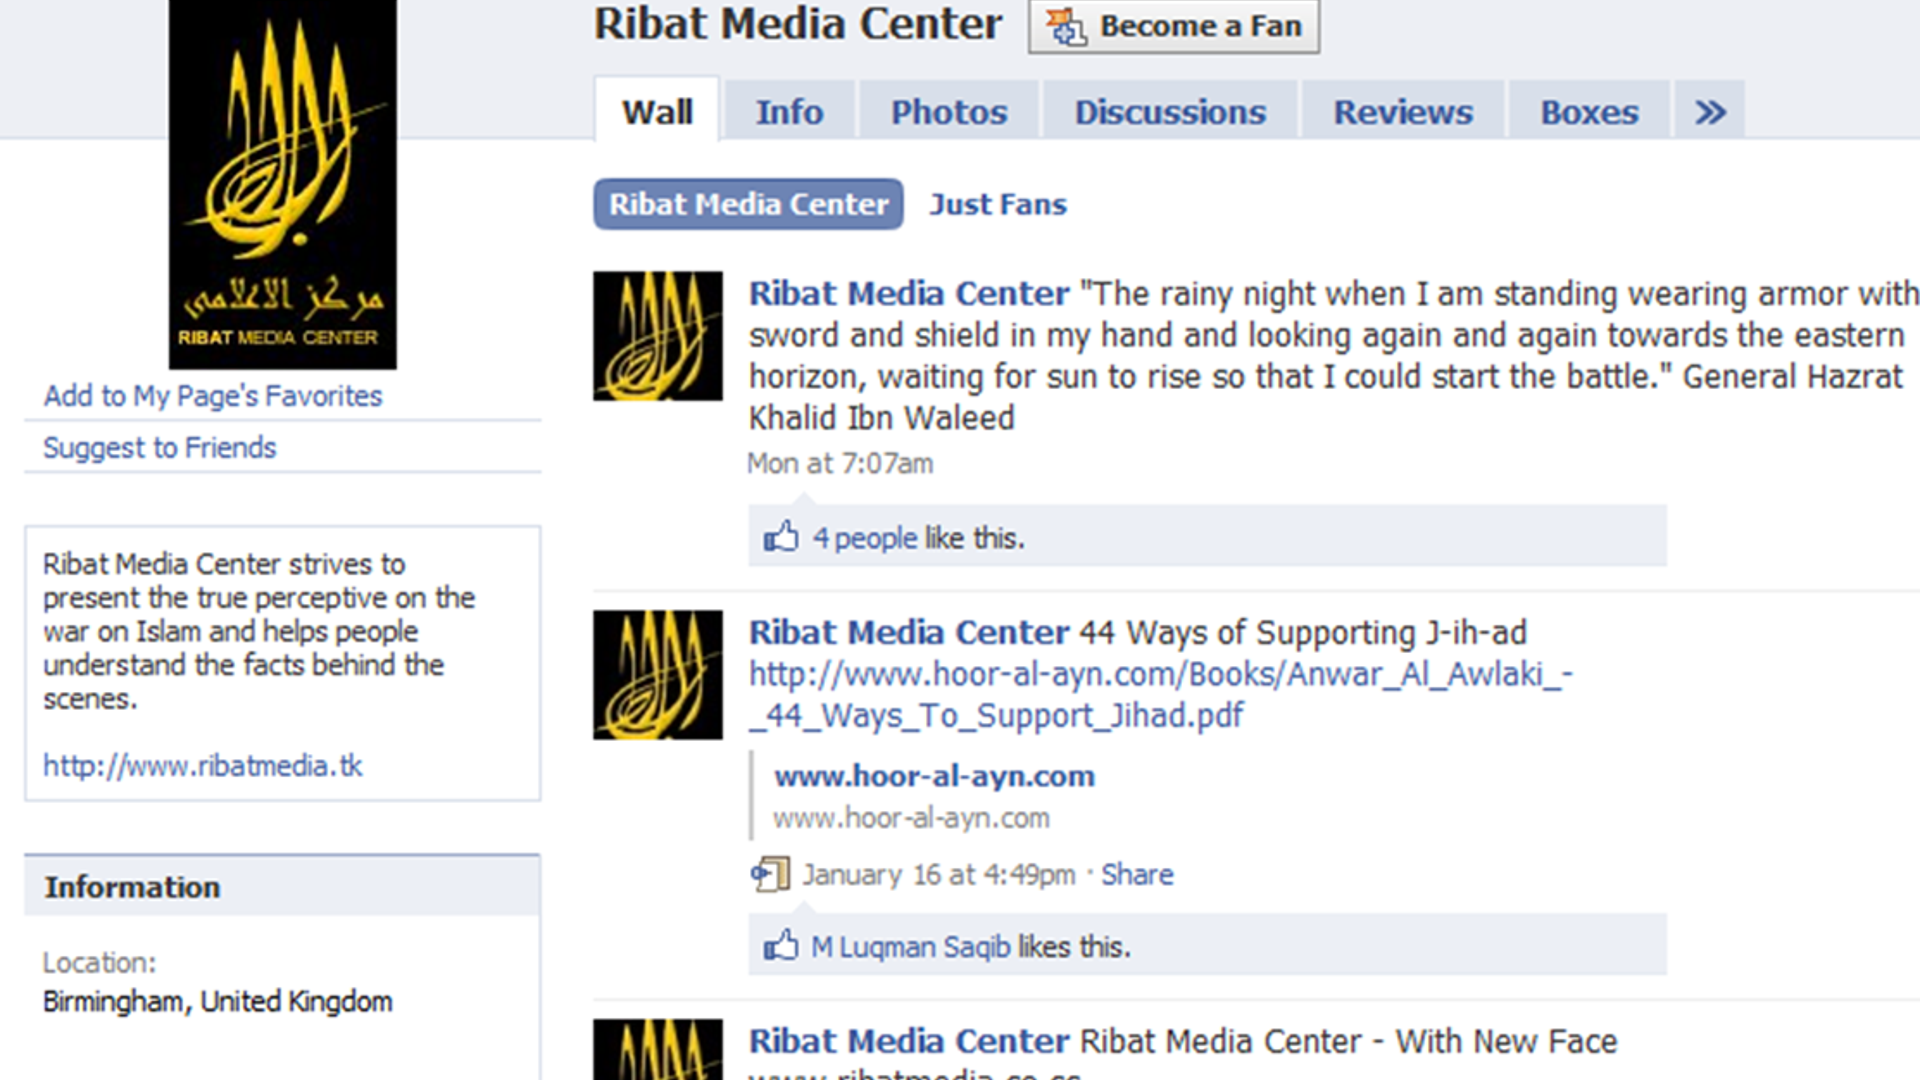Click the thumbs-up icon beside 4 people like this
Viewport: 1920px width, 1080px height.
click(781, 537)
